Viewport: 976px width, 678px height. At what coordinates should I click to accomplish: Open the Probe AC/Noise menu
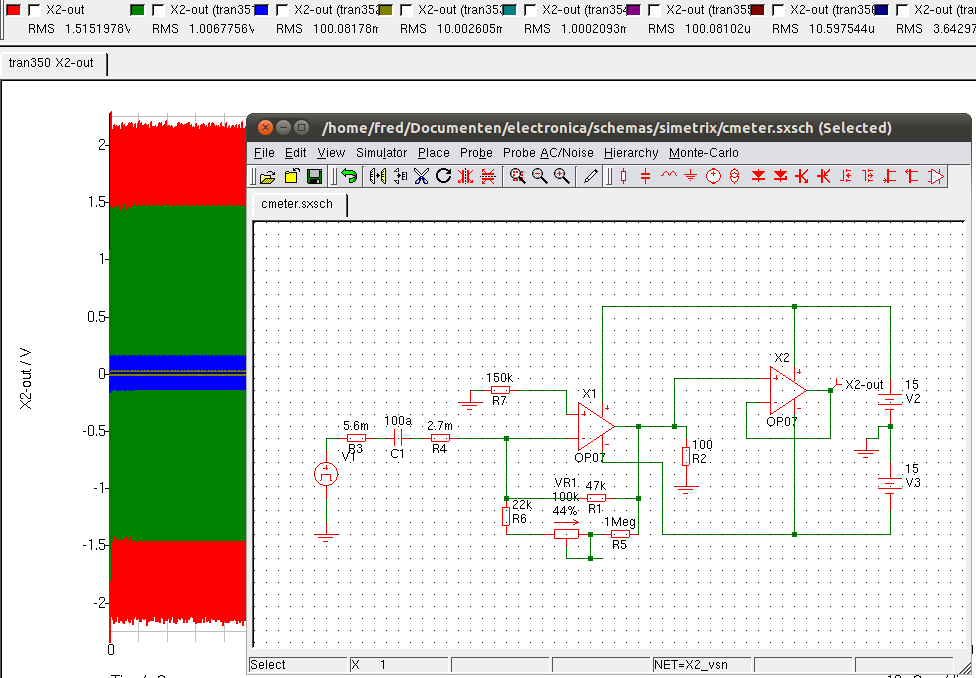pos(548,153)
